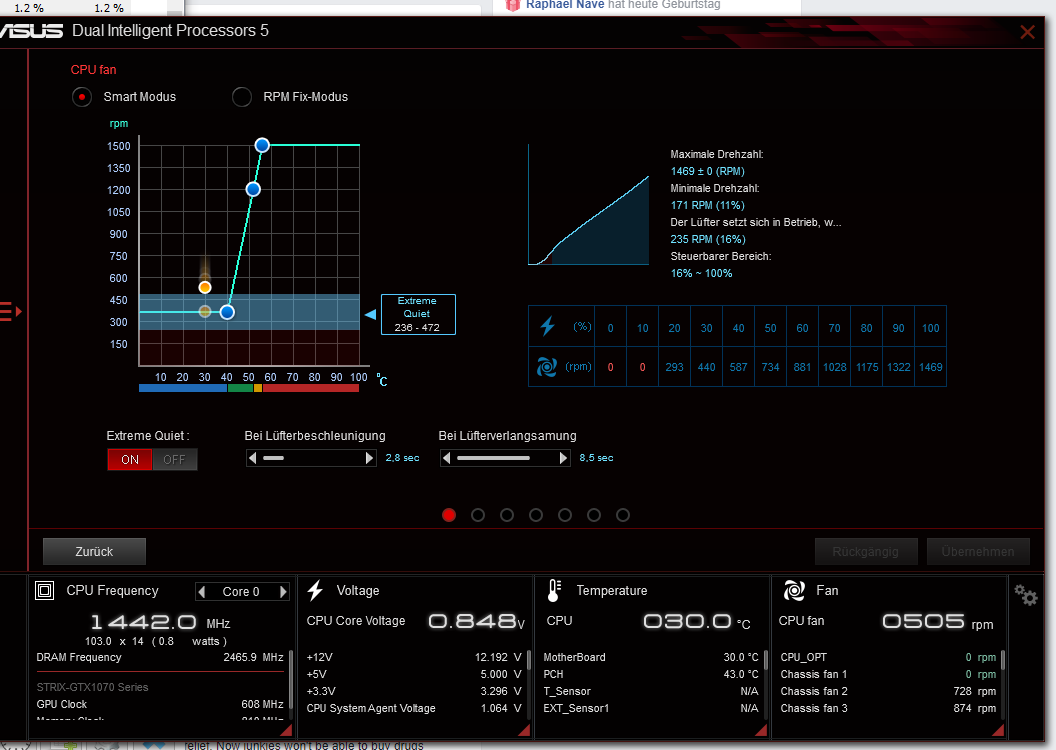This screenshot has height=750, width=1056.
Task: Select next core with right arrow
Action: [284, 592]
